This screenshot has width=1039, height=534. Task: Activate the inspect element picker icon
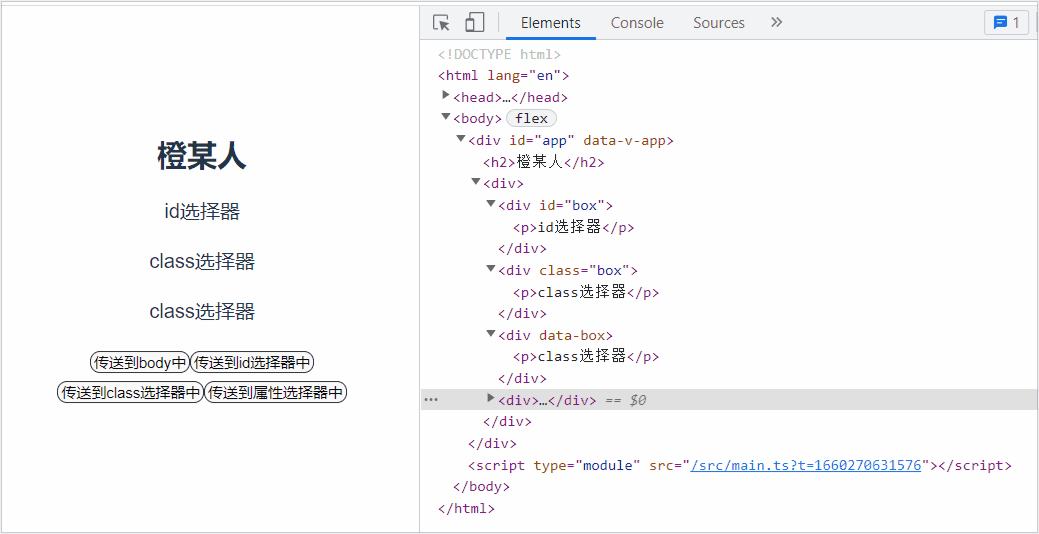point(441,23)
